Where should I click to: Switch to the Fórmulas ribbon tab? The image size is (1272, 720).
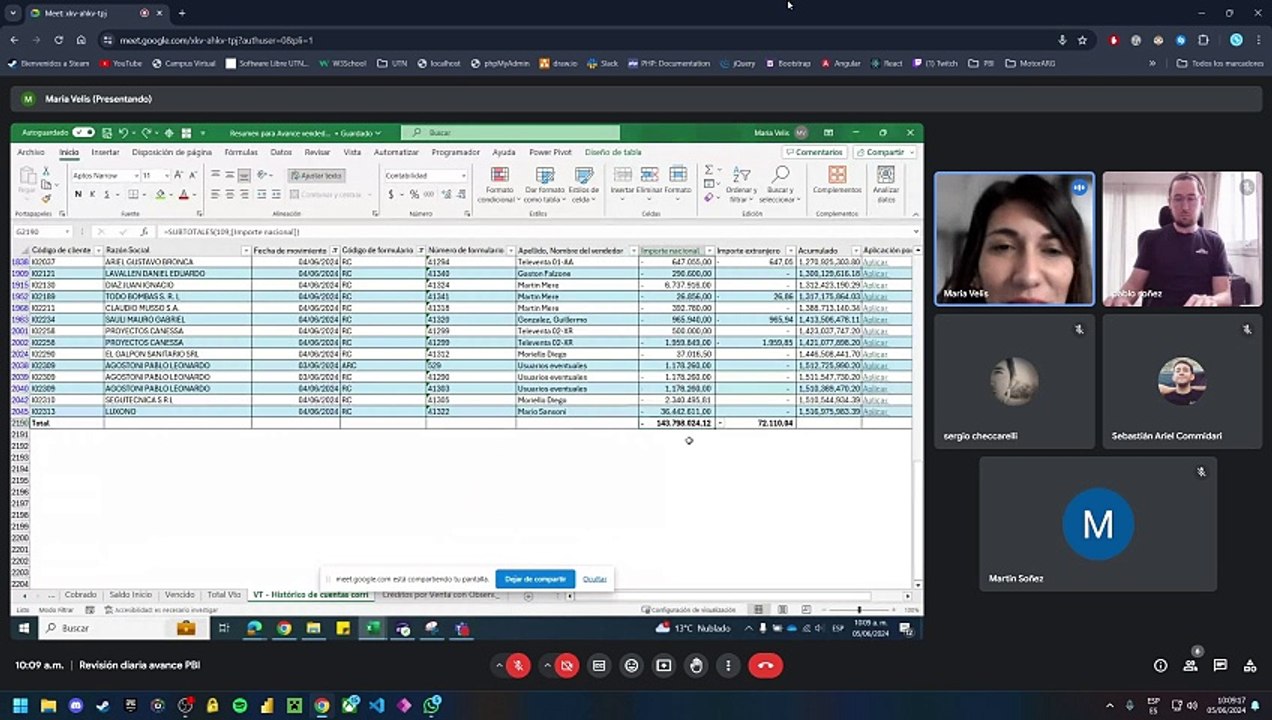pyautogui.click(x=241, y=152)
